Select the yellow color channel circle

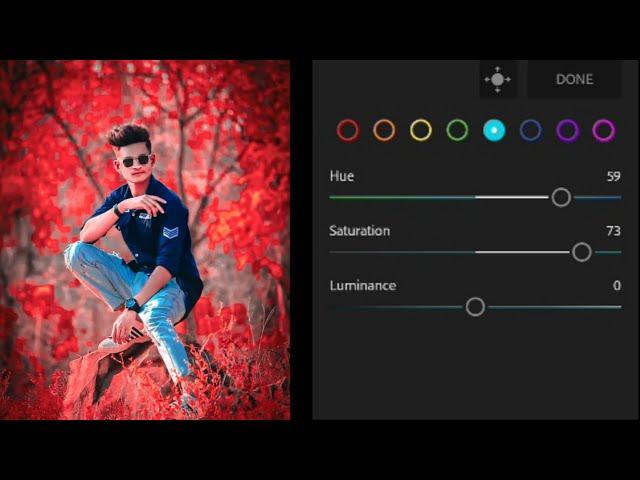pyautogui.click(x=421, y=130)
